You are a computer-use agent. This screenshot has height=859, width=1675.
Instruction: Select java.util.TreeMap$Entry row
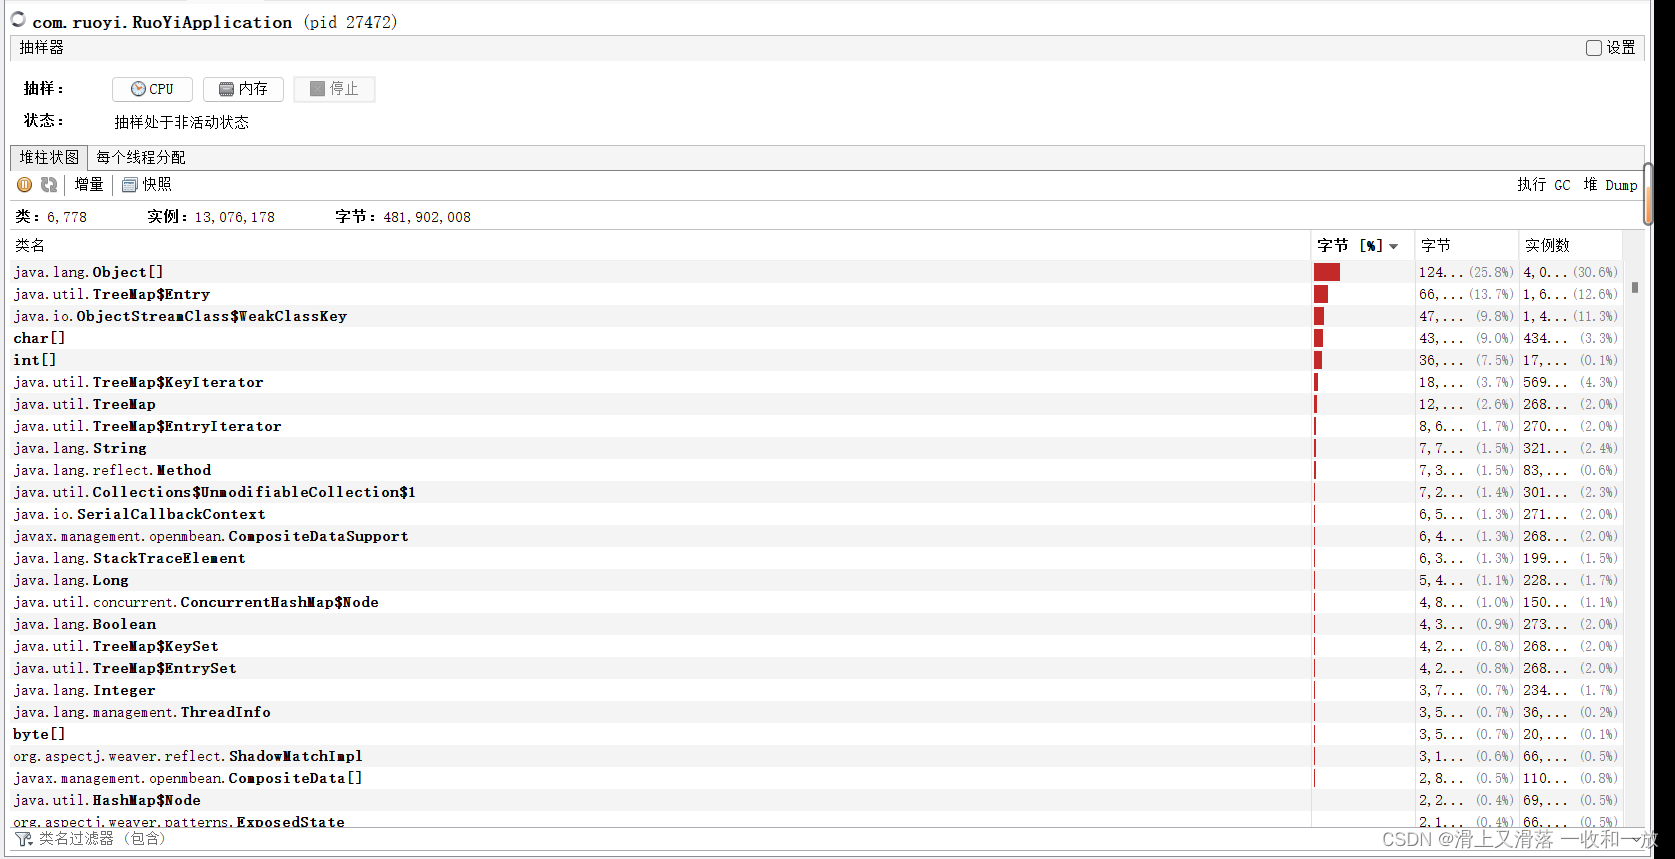click(816, 294)
